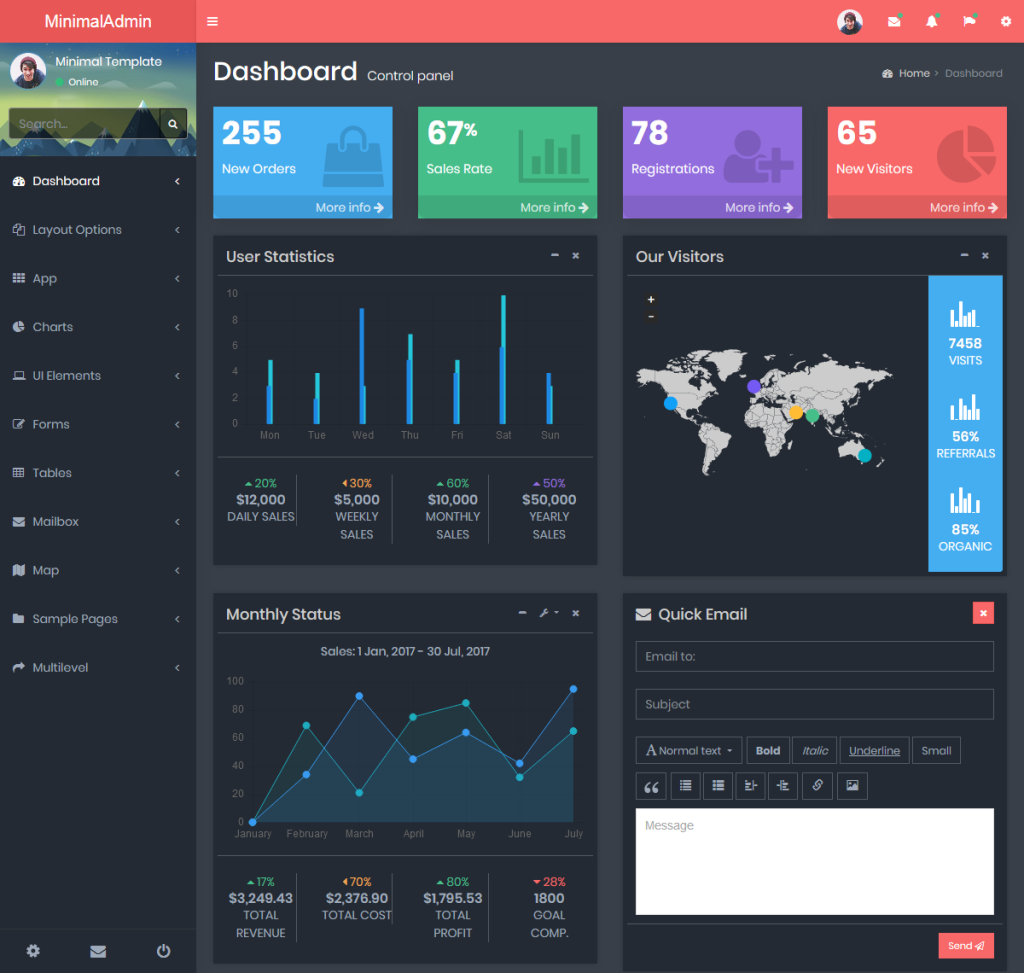Close the User Statistics panel
The image size is (1024, 973).
pyautogui.click(x=575, y=255)
